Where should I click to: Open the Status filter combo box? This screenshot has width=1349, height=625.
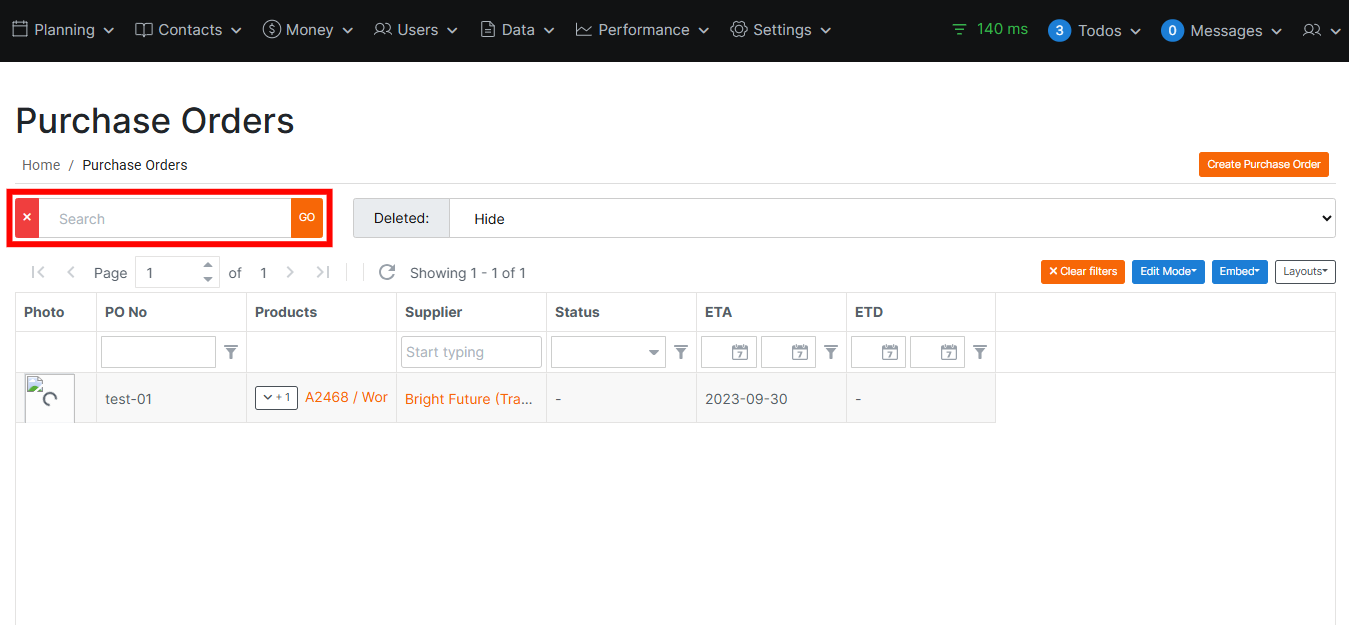point(607,351)
